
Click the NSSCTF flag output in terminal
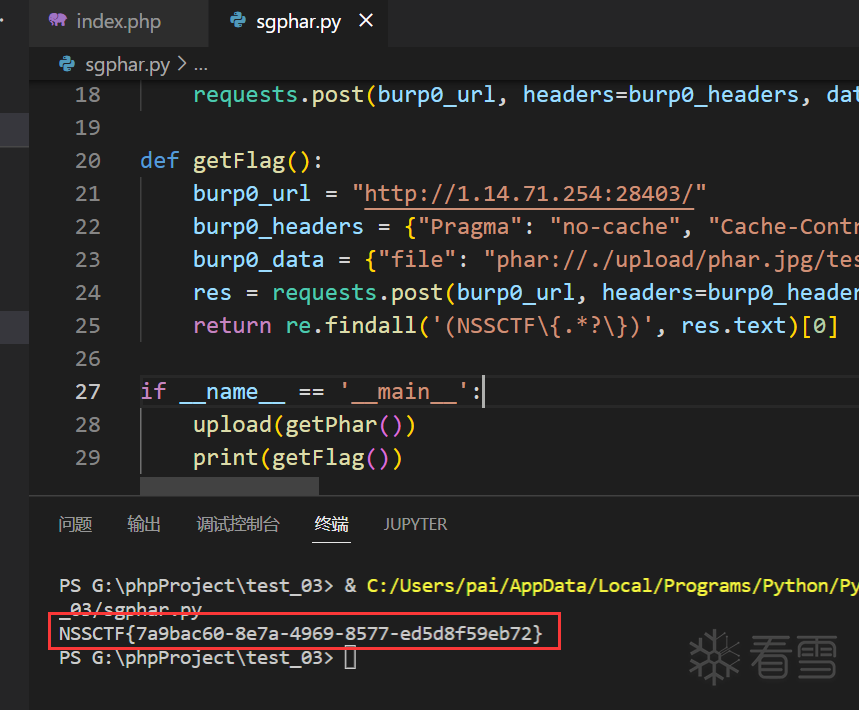click(301, 634)
